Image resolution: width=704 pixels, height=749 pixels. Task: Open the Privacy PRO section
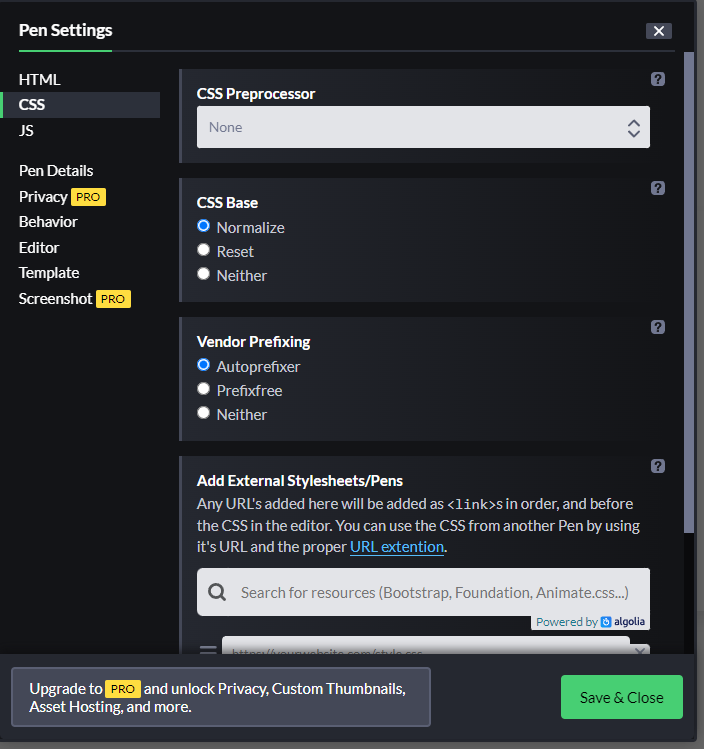point(62,197)
